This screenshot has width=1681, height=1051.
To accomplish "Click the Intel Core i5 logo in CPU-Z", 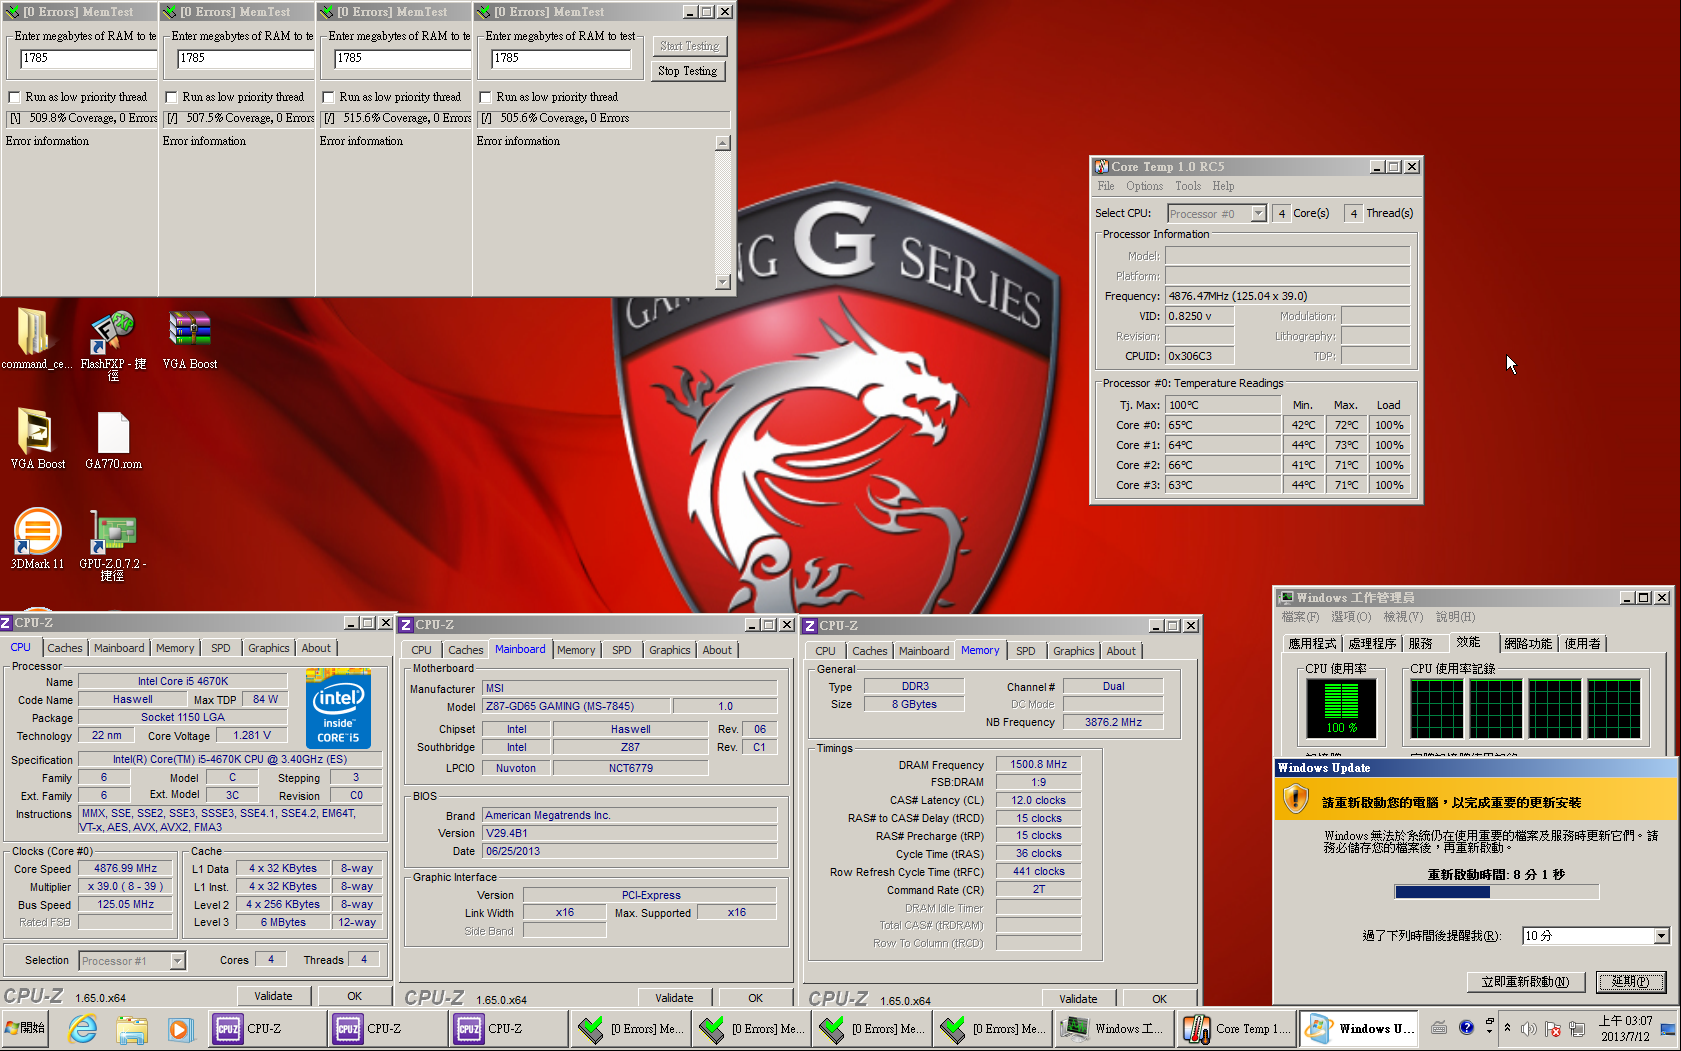I will 338,709.
